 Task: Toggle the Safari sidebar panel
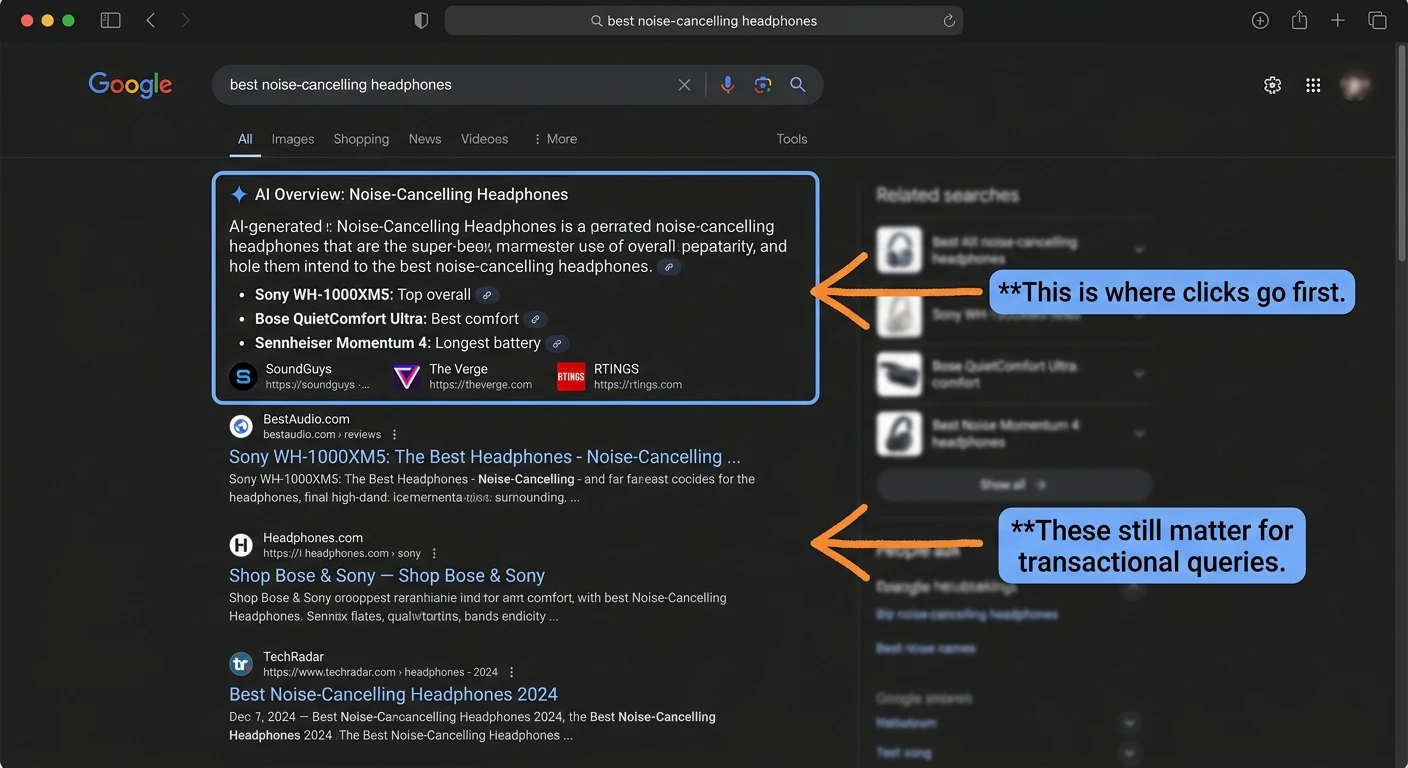tap(111, 21)
